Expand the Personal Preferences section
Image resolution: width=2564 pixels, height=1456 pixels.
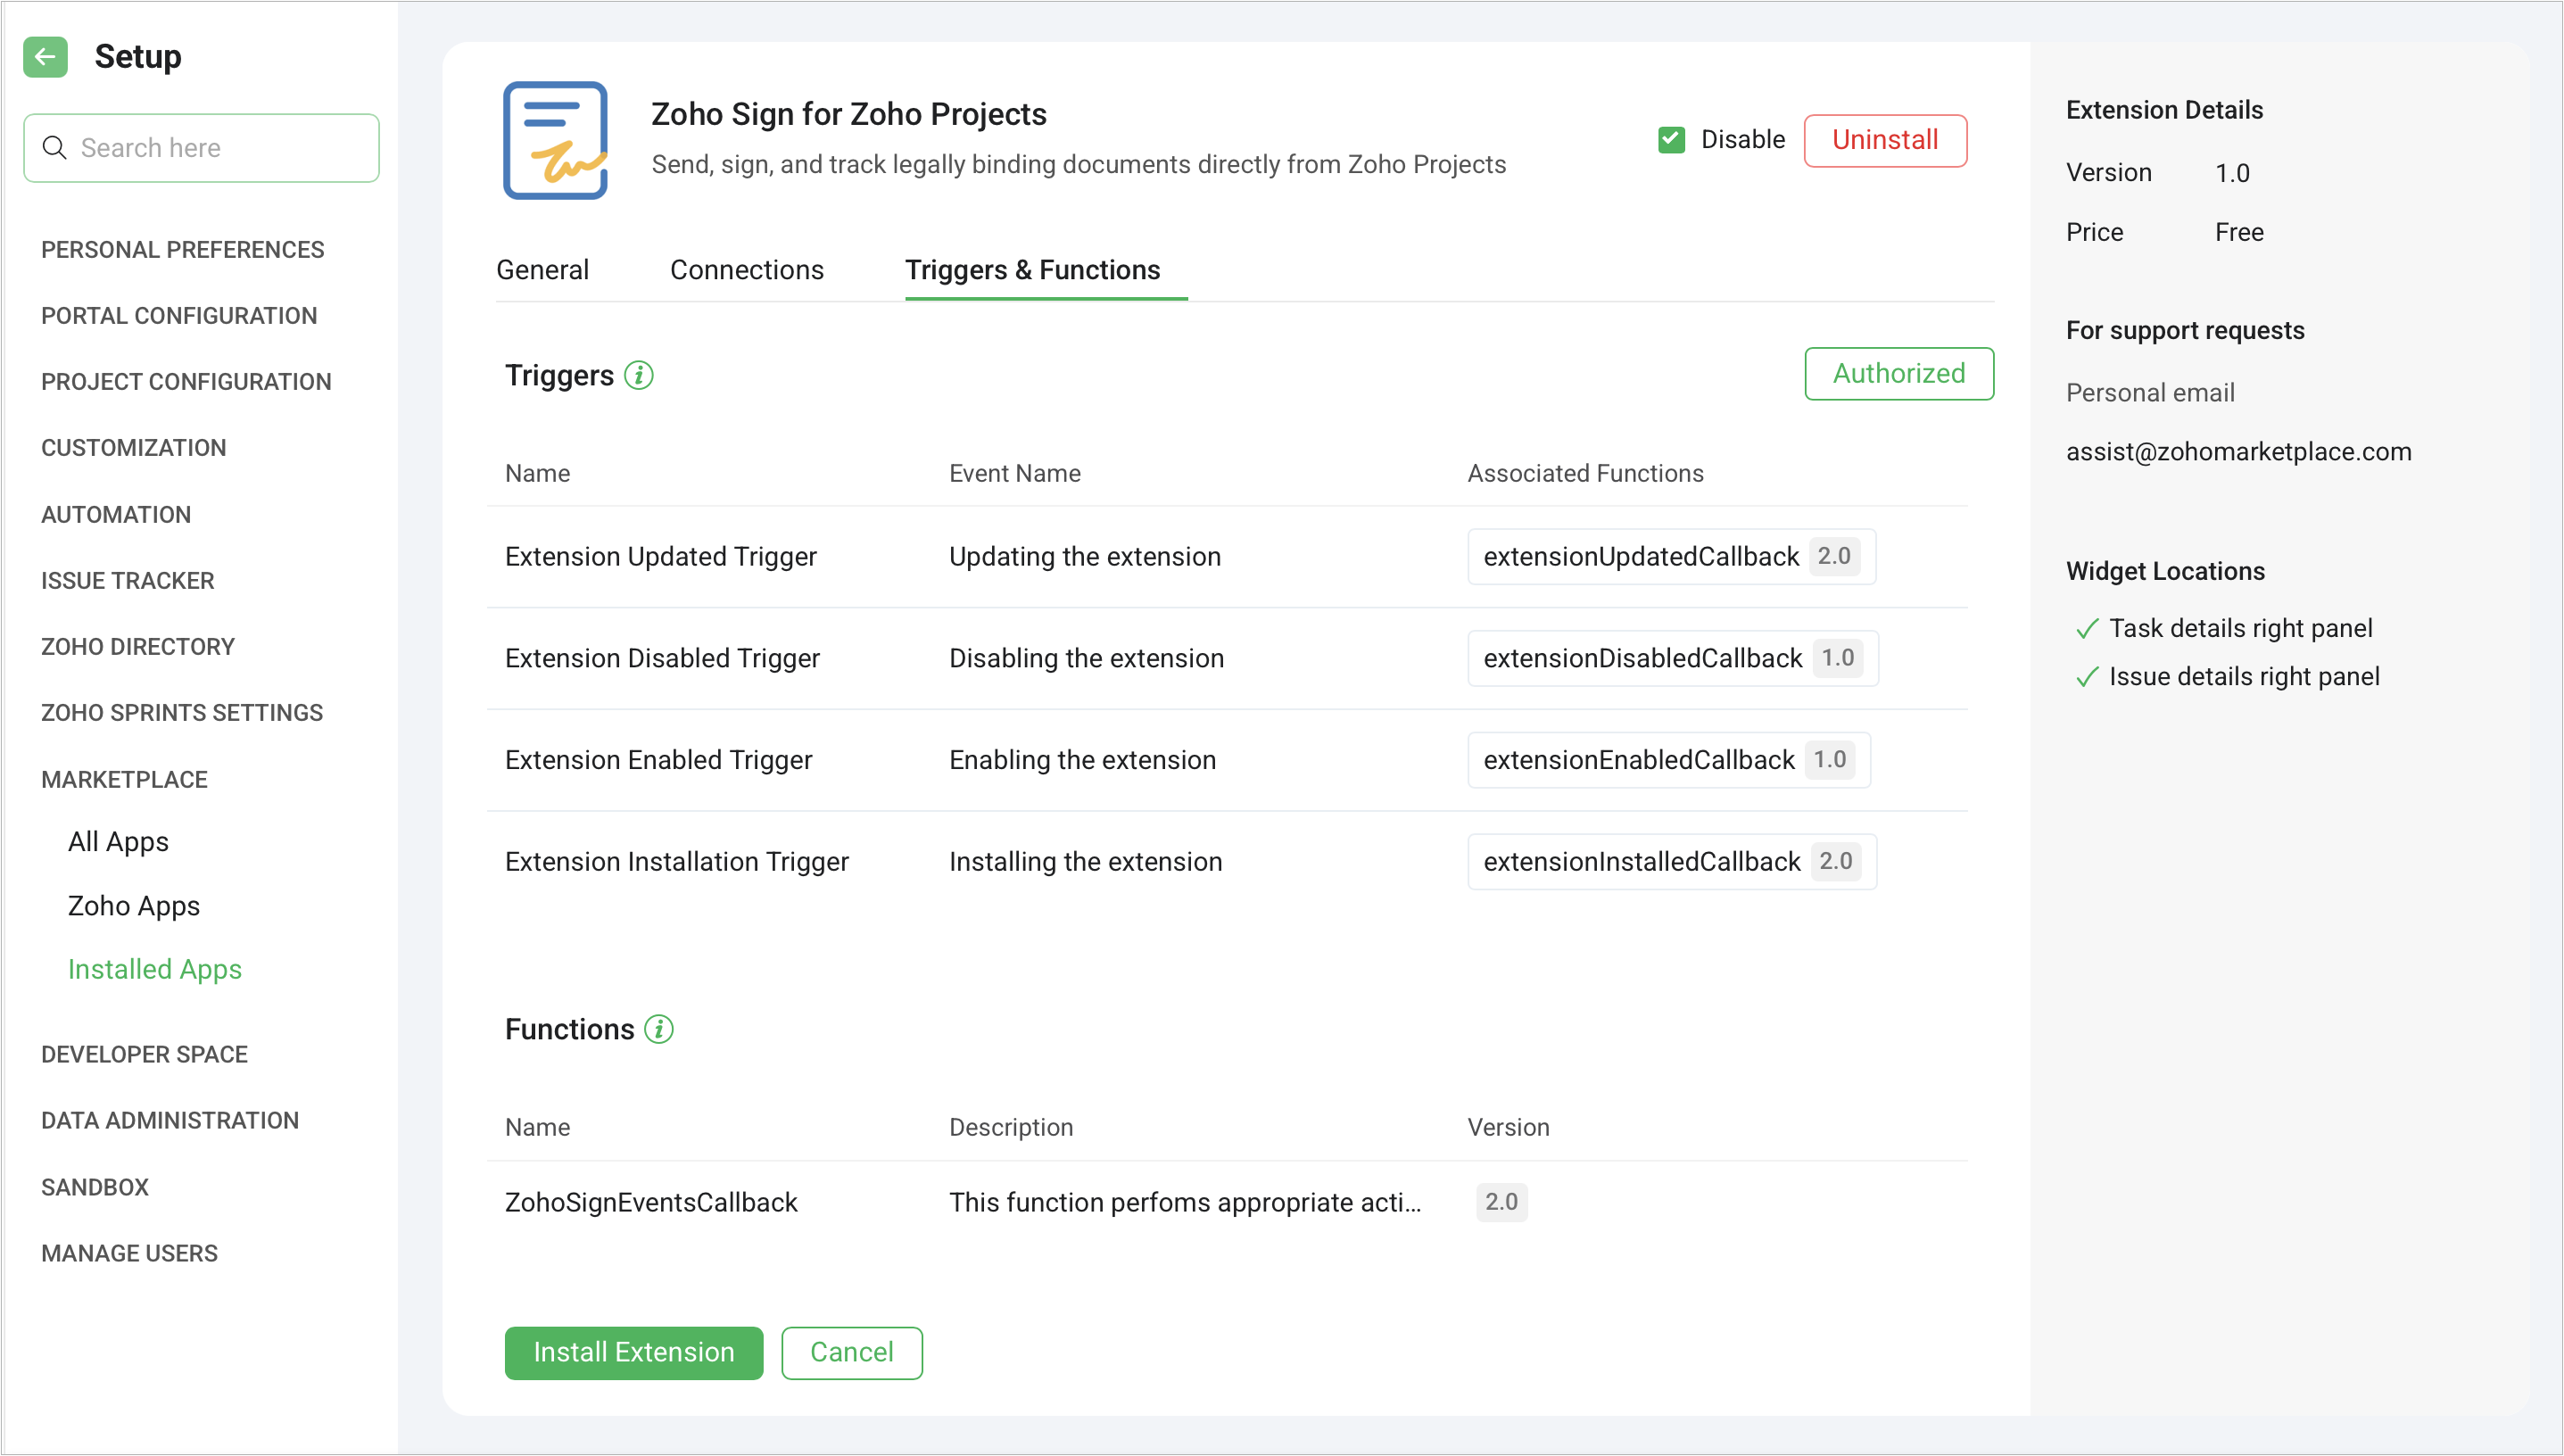pos(182,249)
